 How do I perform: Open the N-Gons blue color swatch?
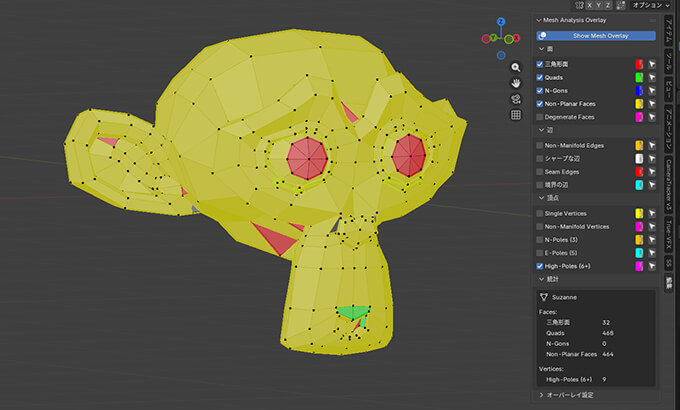(638, 90)
